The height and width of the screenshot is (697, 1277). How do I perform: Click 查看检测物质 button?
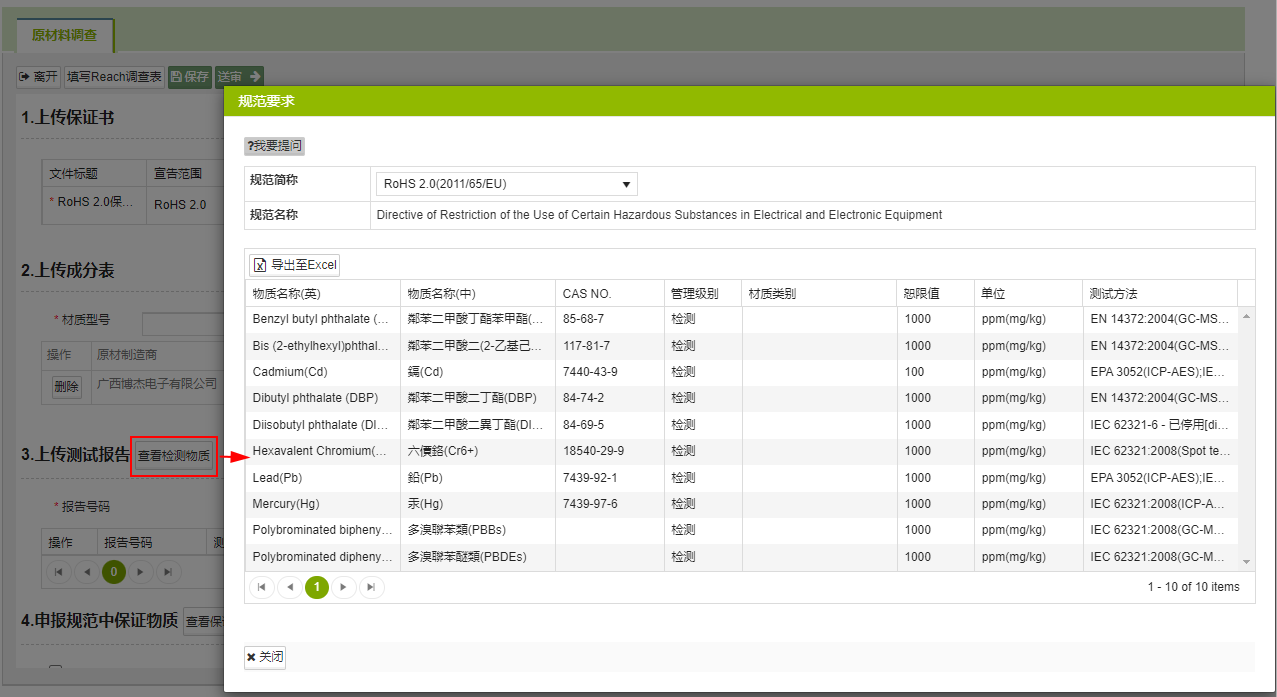[x=174, y=456]
